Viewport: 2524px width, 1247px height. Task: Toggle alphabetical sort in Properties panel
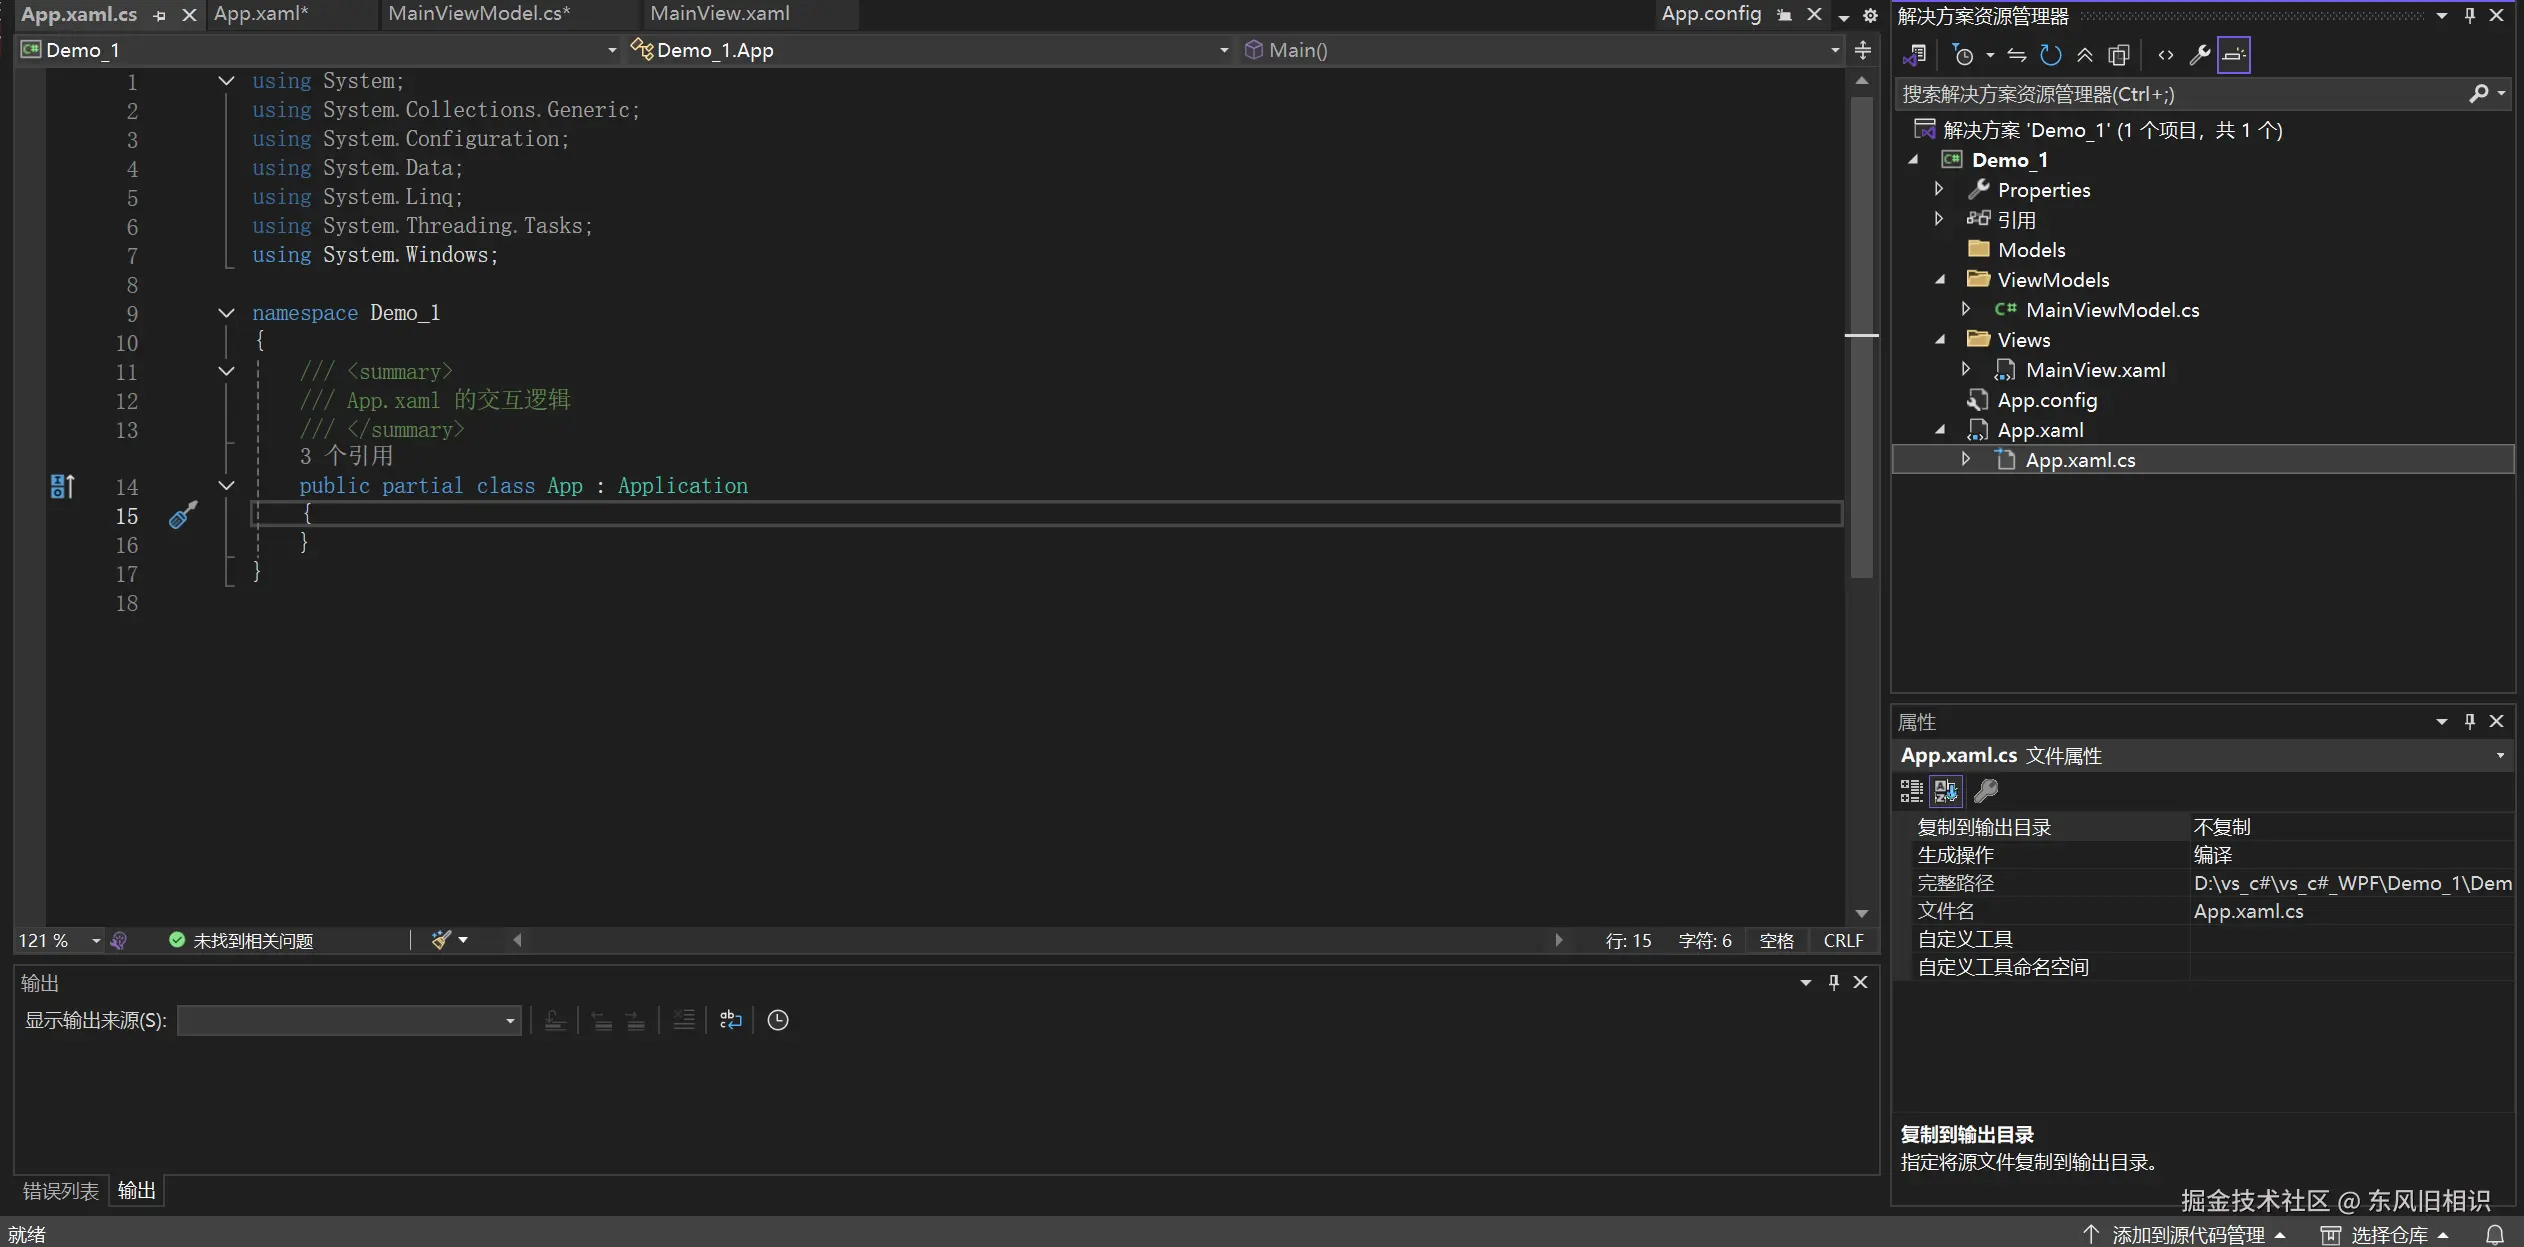tap(1946, 791)
